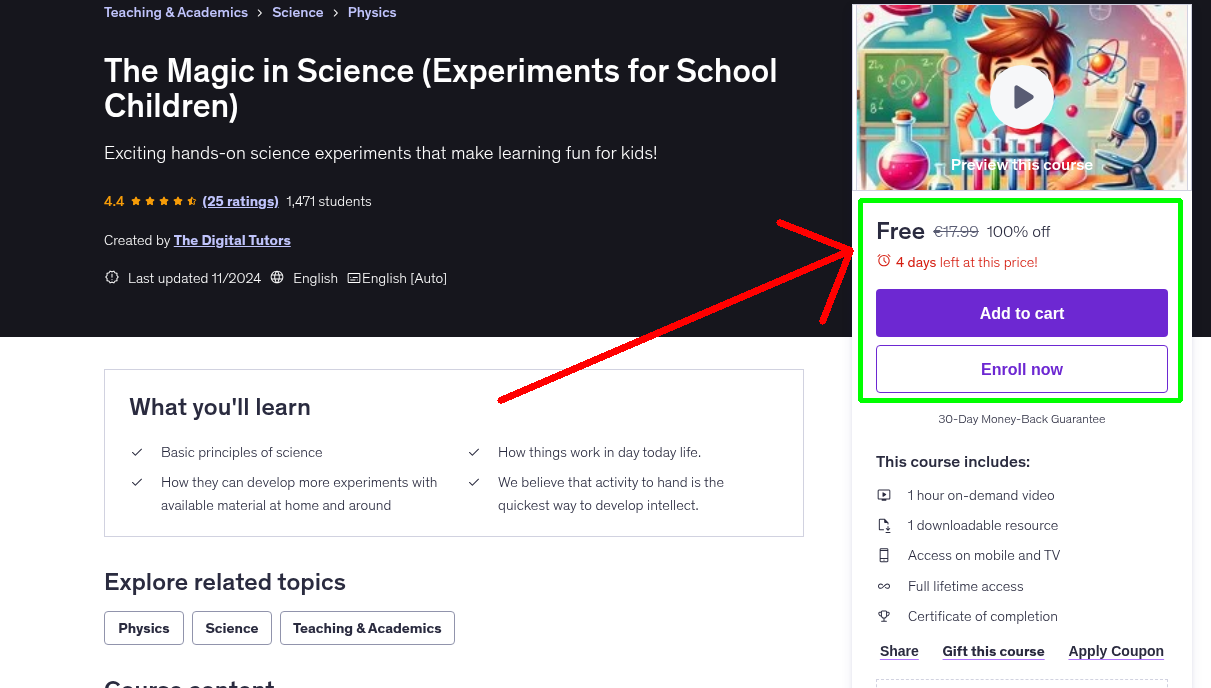The image size is (1211, 688).
Task: Click the clock icon beside Last updated 11/2024
Action: (111, 278)
